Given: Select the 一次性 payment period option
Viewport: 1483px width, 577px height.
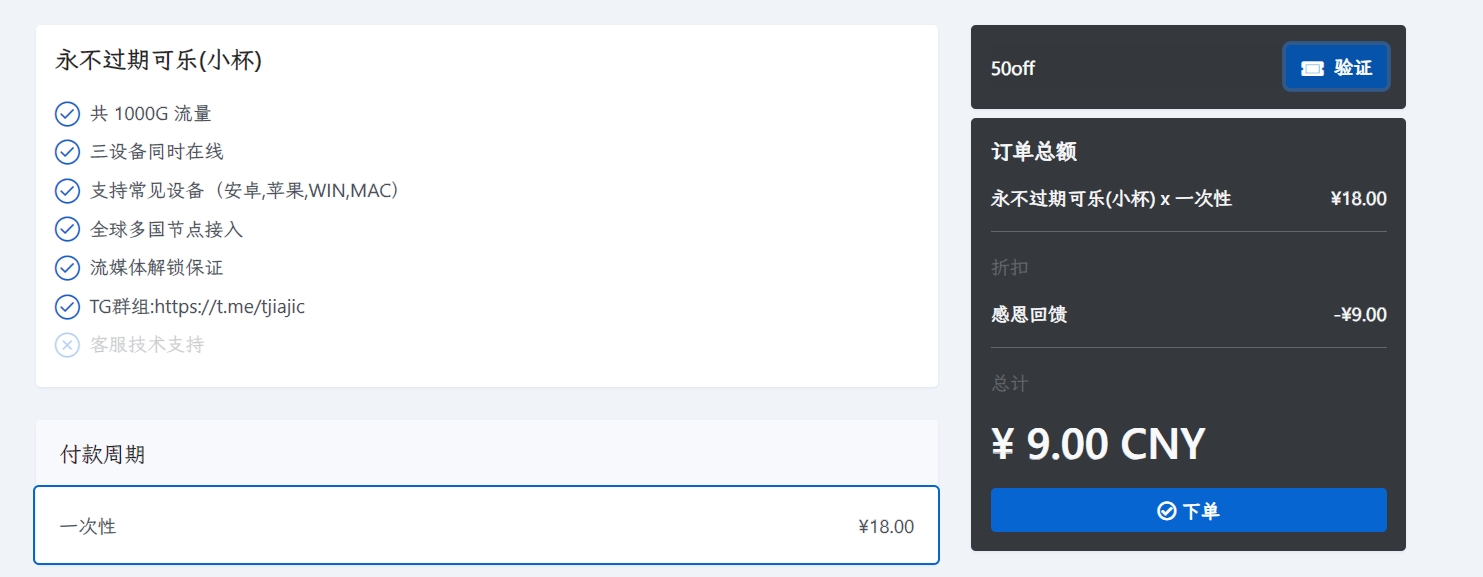Looking at the screenshot, I should coord(486,526).
